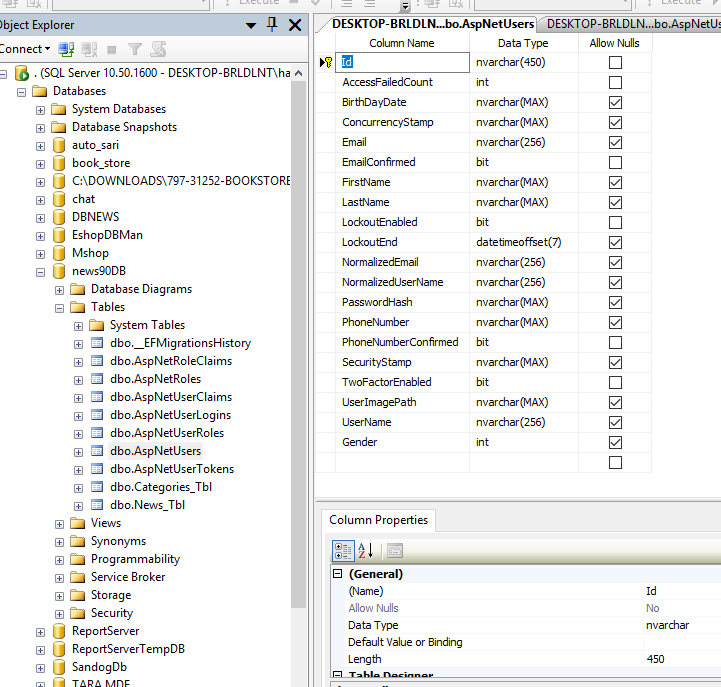This screenshot has height=687, width=721.
Task: Select dbo.__EFMigrationsHistory table
Action: tap(181, 343)
